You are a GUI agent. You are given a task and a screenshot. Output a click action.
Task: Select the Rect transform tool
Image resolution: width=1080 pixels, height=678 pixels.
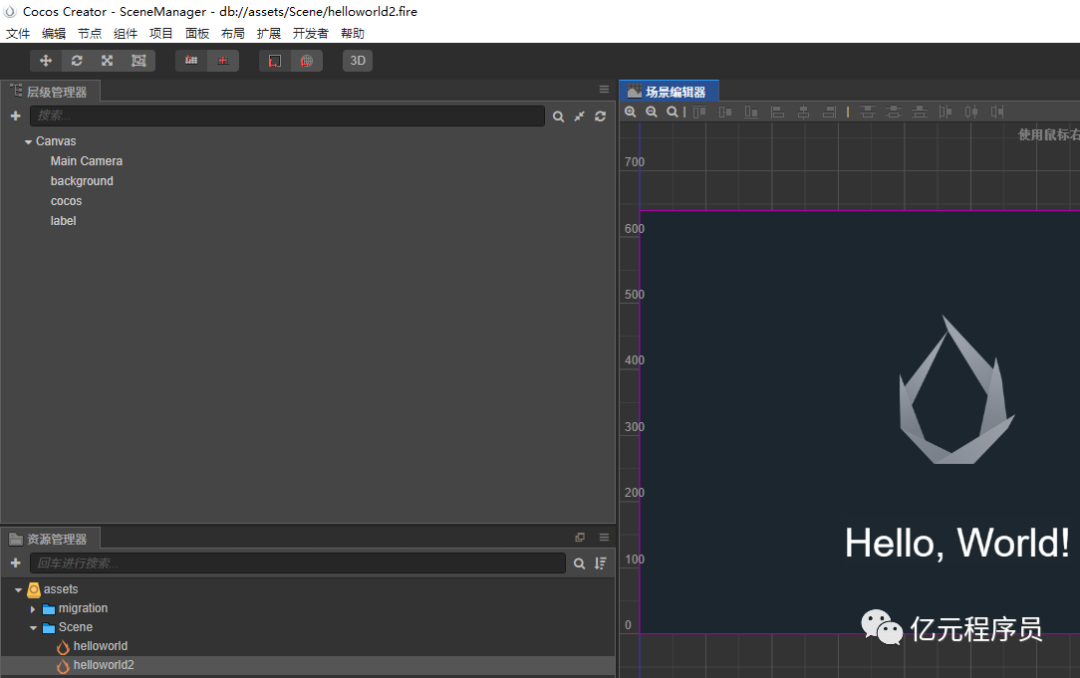click(x=138, y=61)
